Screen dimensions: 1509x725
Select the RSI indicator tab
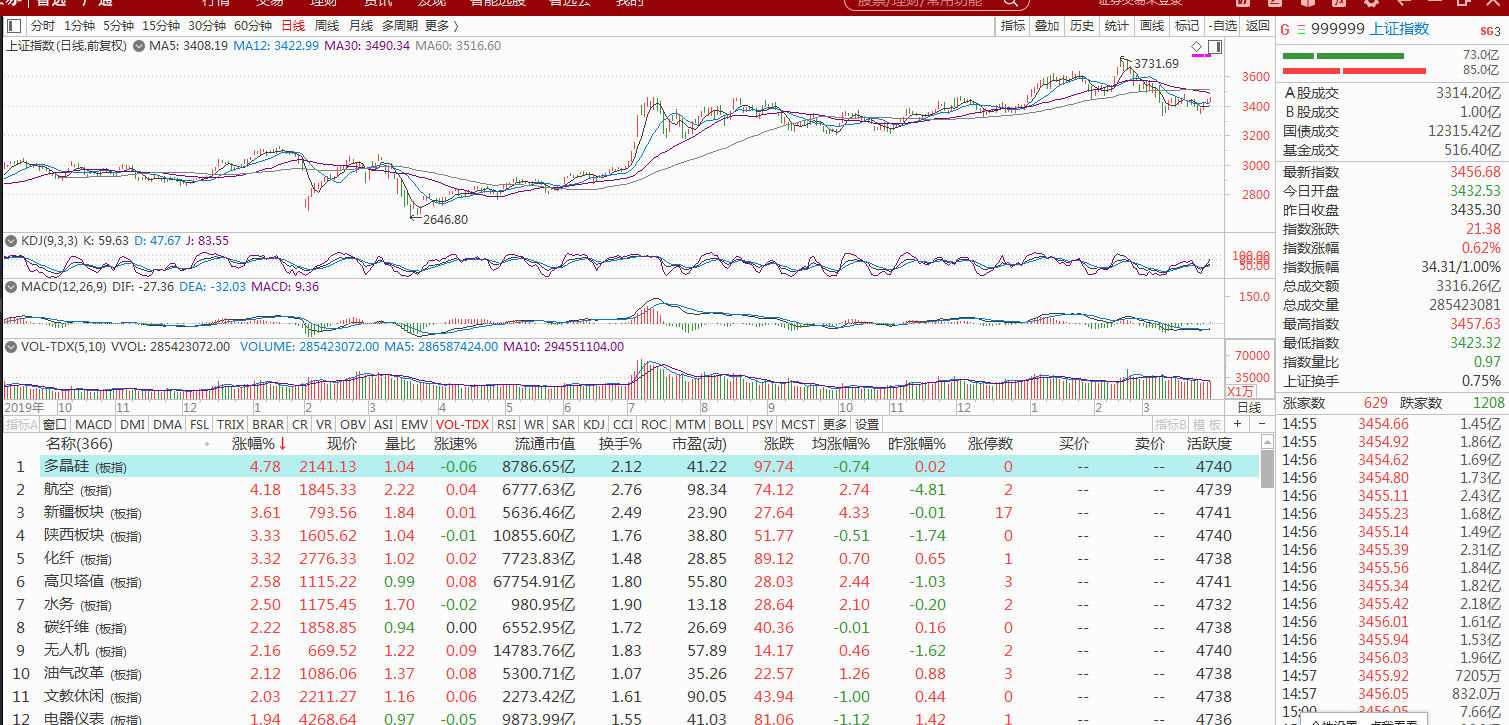507,424
